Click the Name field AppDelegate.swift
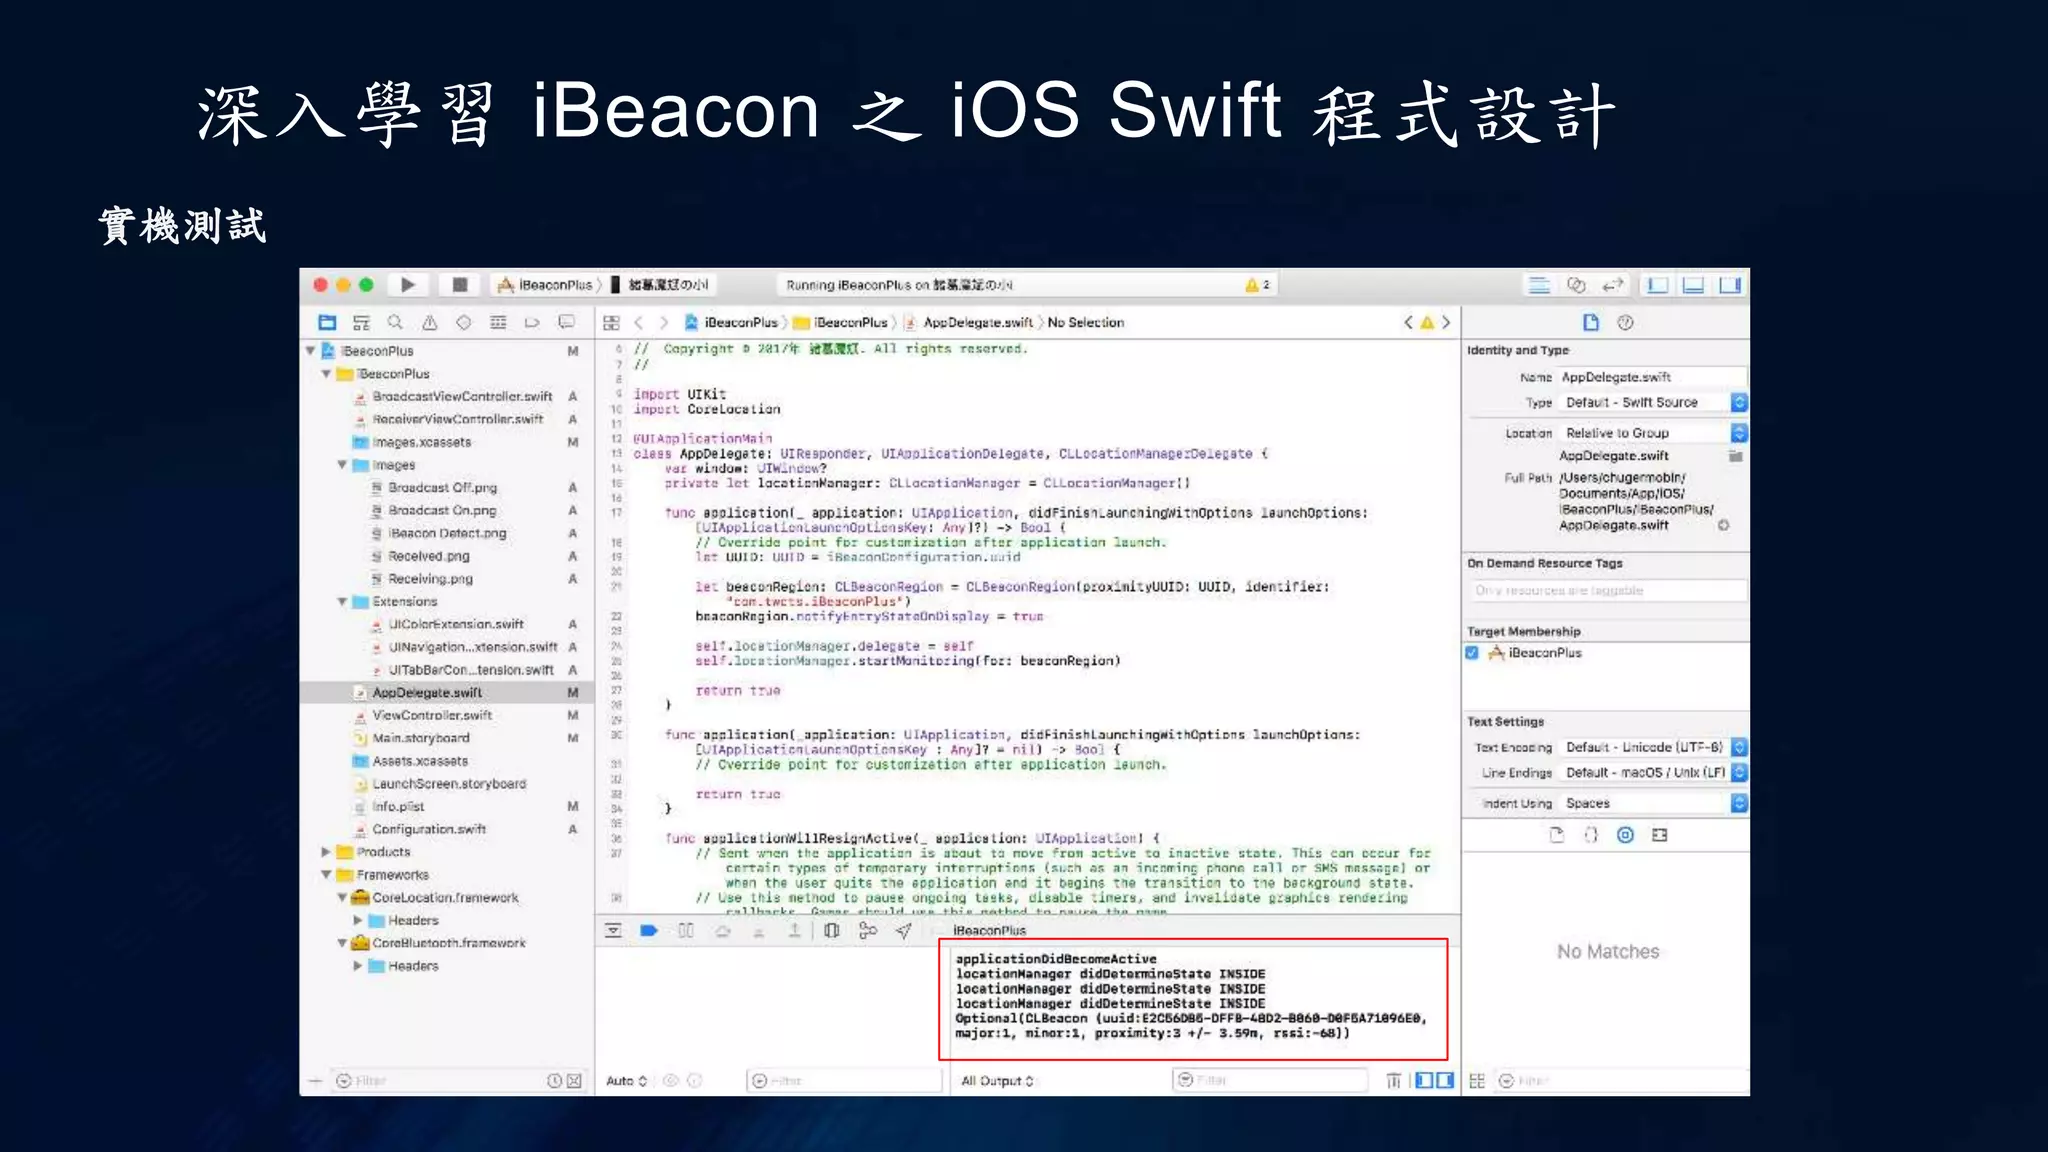 (x=1653, y=377)
